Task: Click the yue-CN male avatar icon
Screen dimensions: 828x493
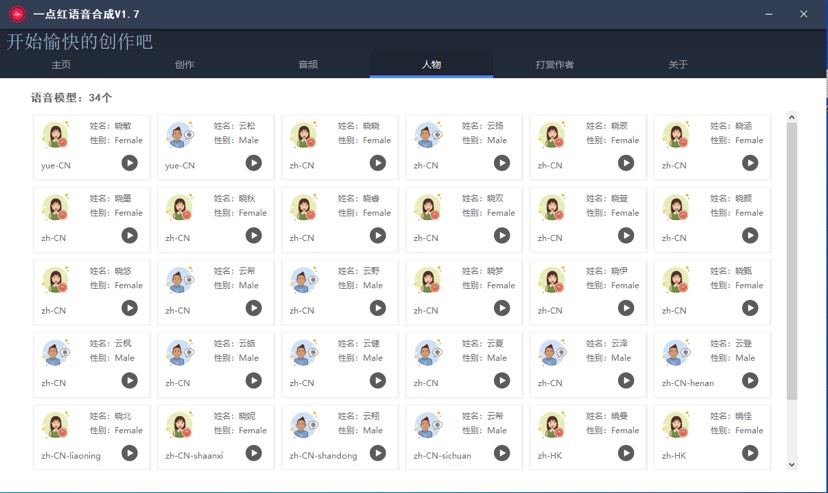Action: coord(180,135)
